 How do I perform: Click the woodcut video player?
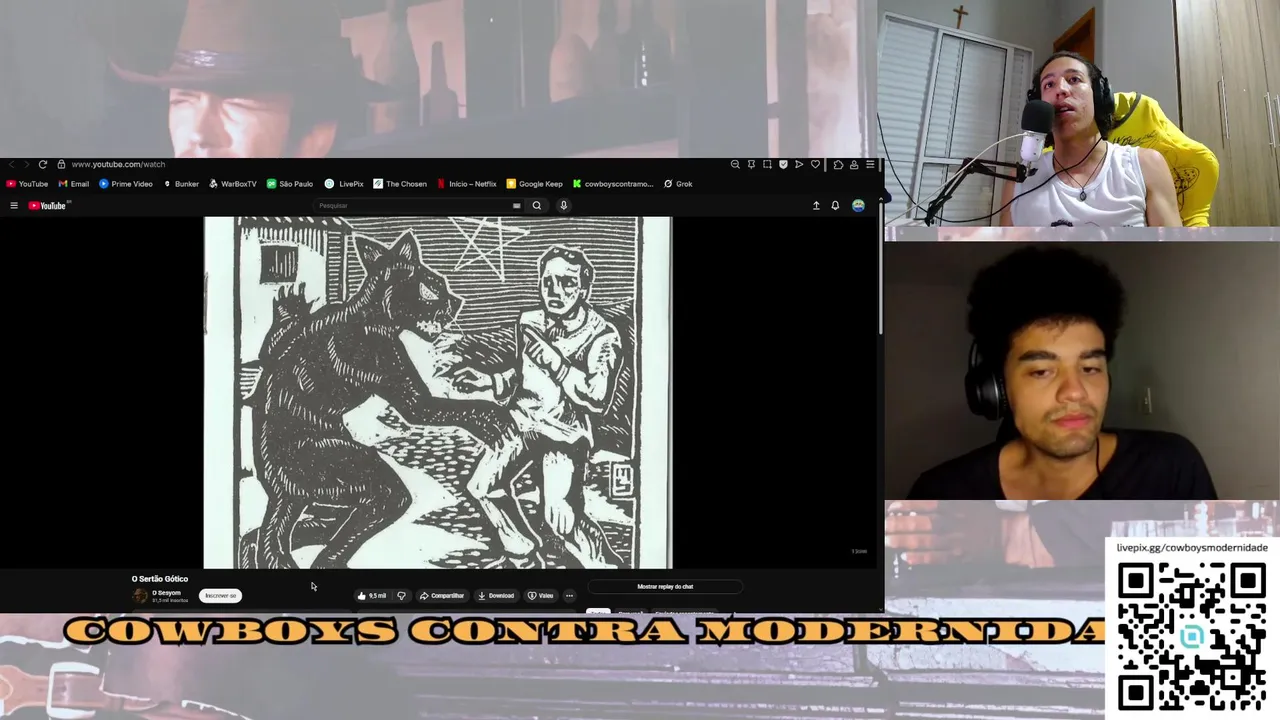(438, 392)
